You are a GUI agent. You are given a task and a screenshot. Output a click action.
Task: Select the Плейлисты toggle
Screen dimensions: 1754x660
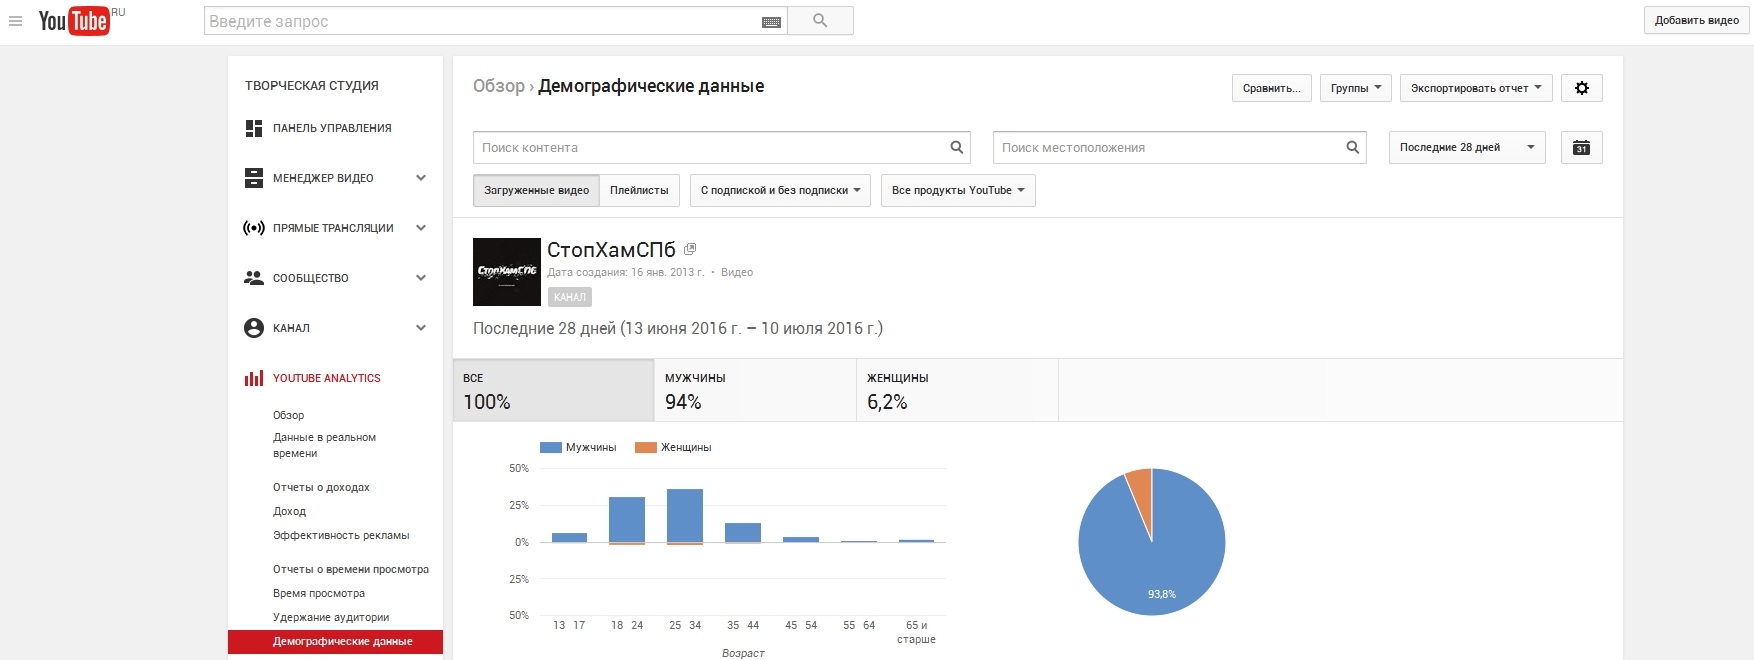click(640, 190)
